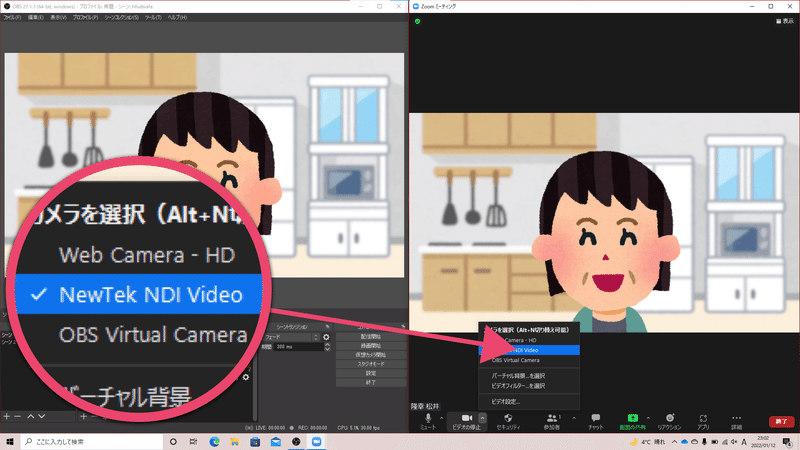Viewport: 800px width, 450px height.
Task: Select Web Camera - HD in Zoom menu
Action: [x=529, y=340]
